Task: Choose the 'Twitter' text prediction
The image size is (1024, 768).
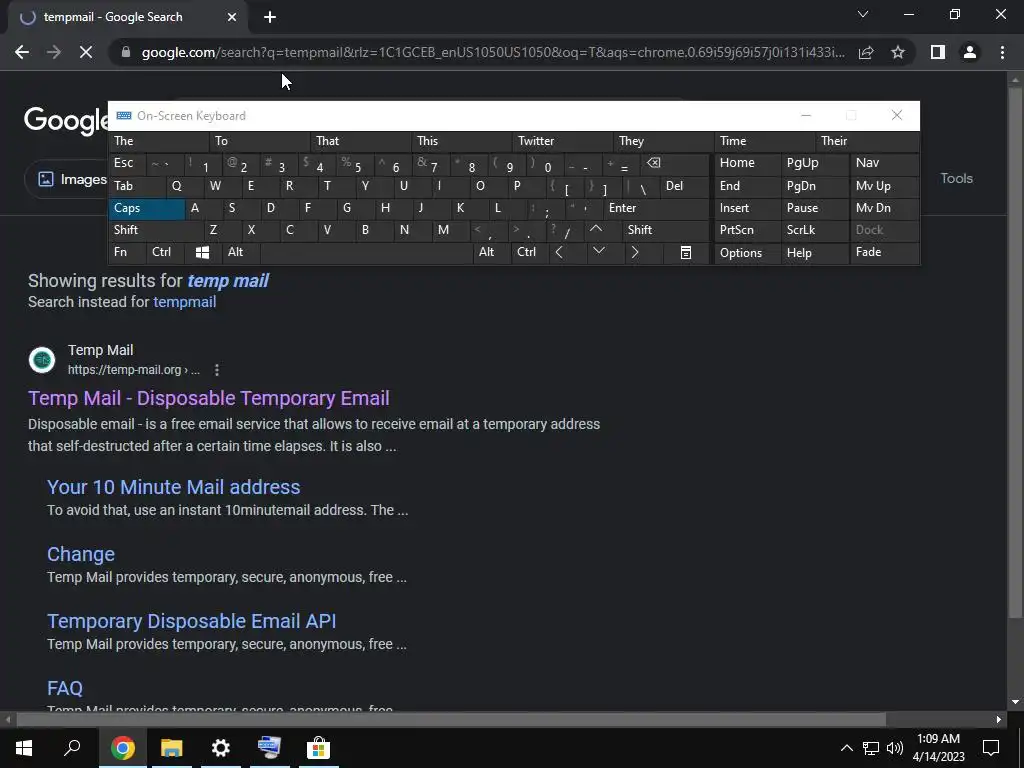Action: pos(563,141)
